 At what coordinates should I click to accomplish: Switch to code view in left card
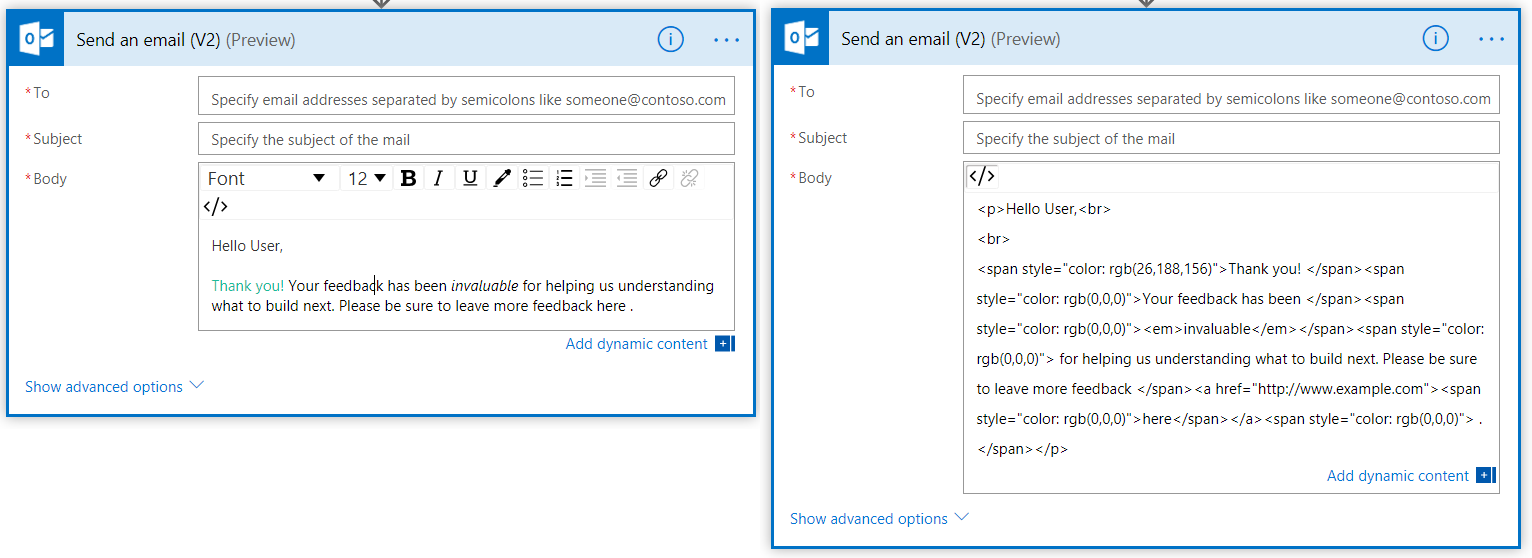pyautogui.click(x=215, y=207)
